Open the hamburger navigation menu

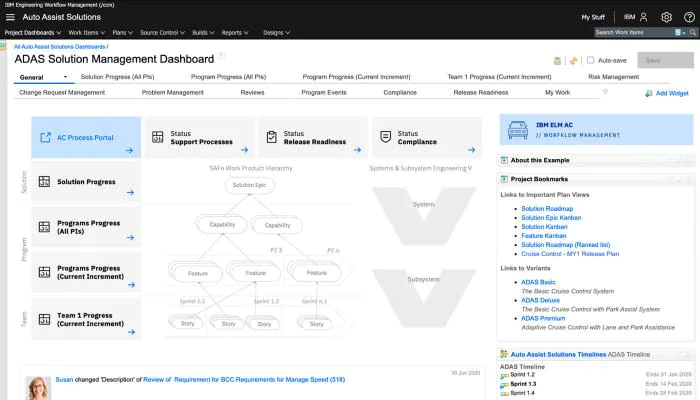coord(10,17)
